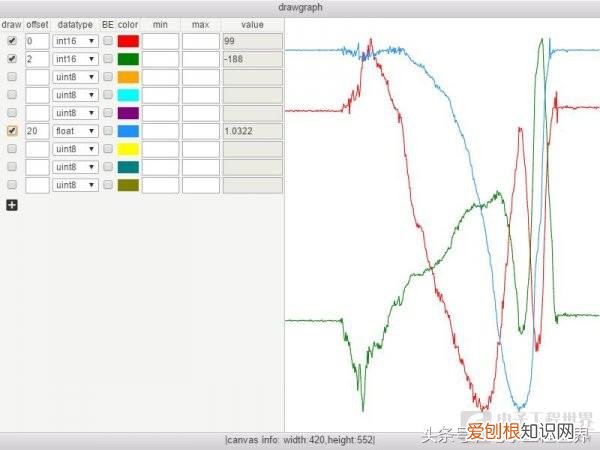
Task: Expand the float datatype dropdown
Action: (x=75, y=131)
